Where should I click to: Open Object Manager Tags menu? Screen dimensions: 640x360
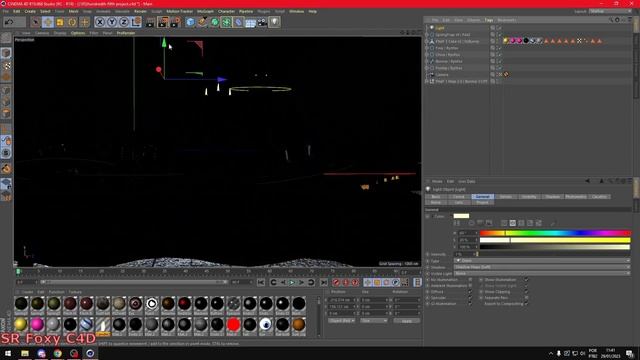489,20
